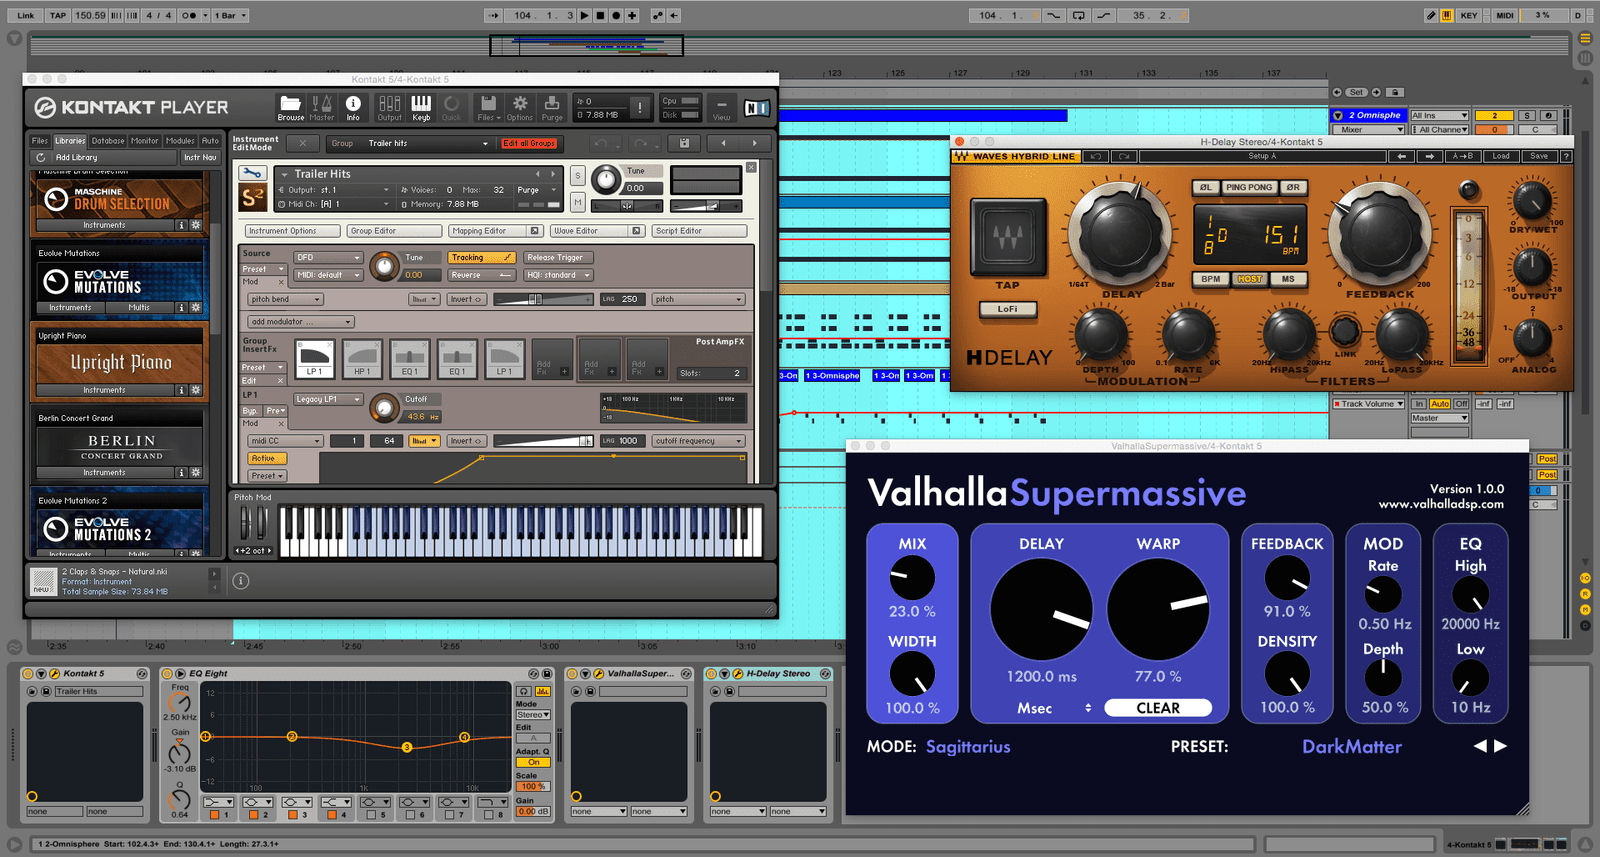Click the record button in Ableton transport

616,15
